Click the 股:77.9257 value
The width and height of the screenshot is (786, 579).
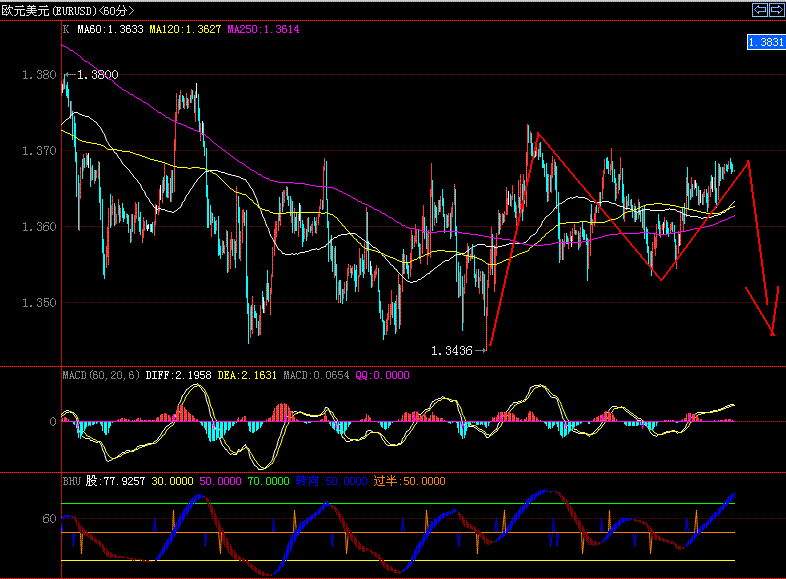click(x=115, y=481)
